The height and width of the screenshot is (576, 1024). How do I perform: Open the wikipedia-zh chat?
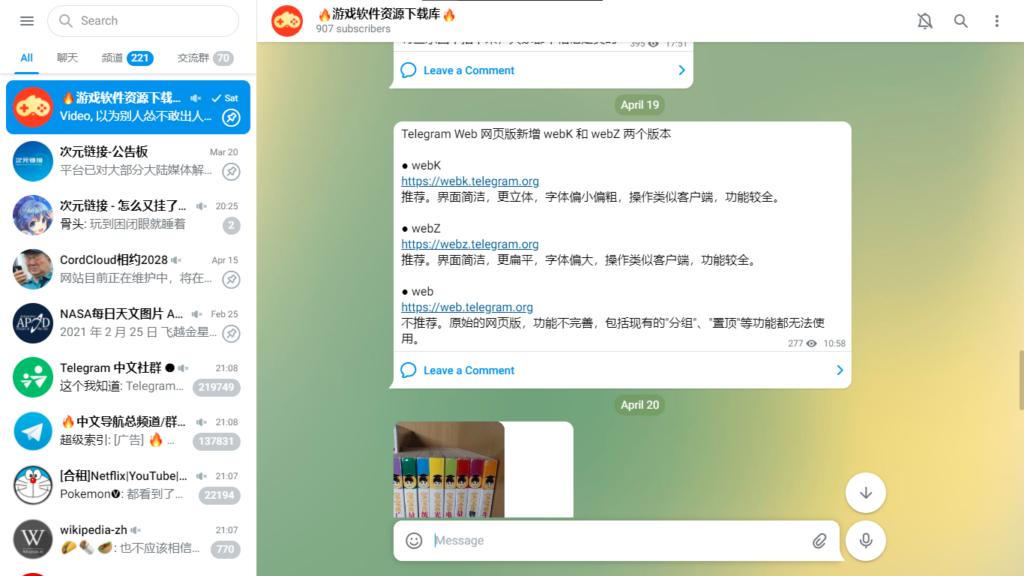tap(128, 539)
